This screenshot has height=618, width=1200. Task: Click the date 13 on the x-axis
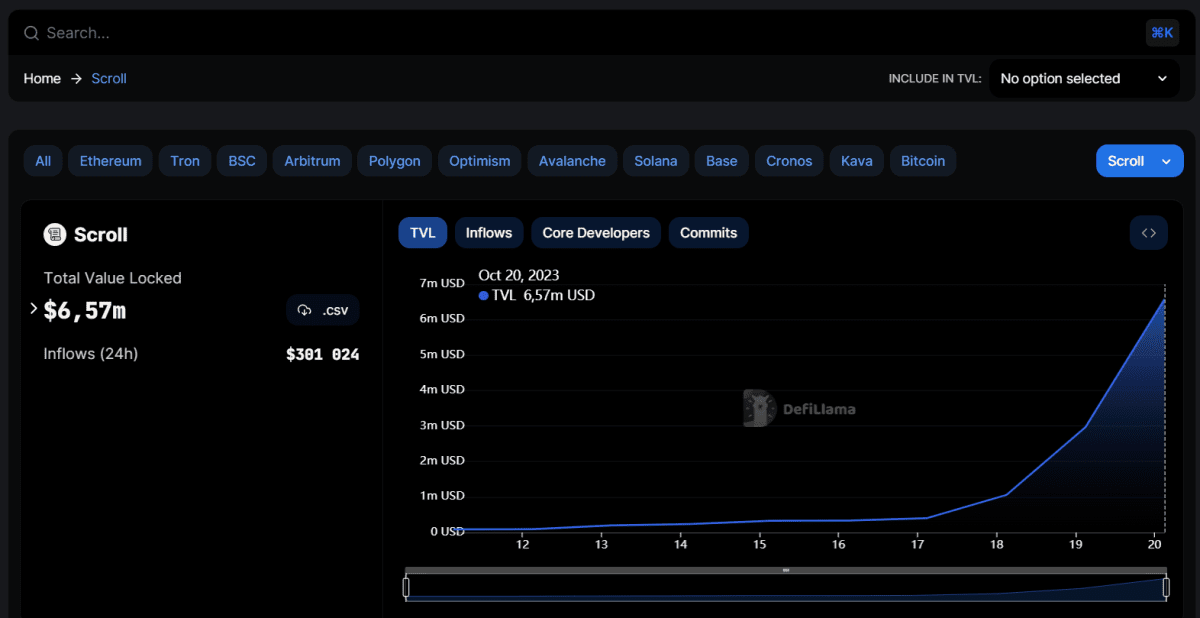pyautogui.click(x=601, y=545)
